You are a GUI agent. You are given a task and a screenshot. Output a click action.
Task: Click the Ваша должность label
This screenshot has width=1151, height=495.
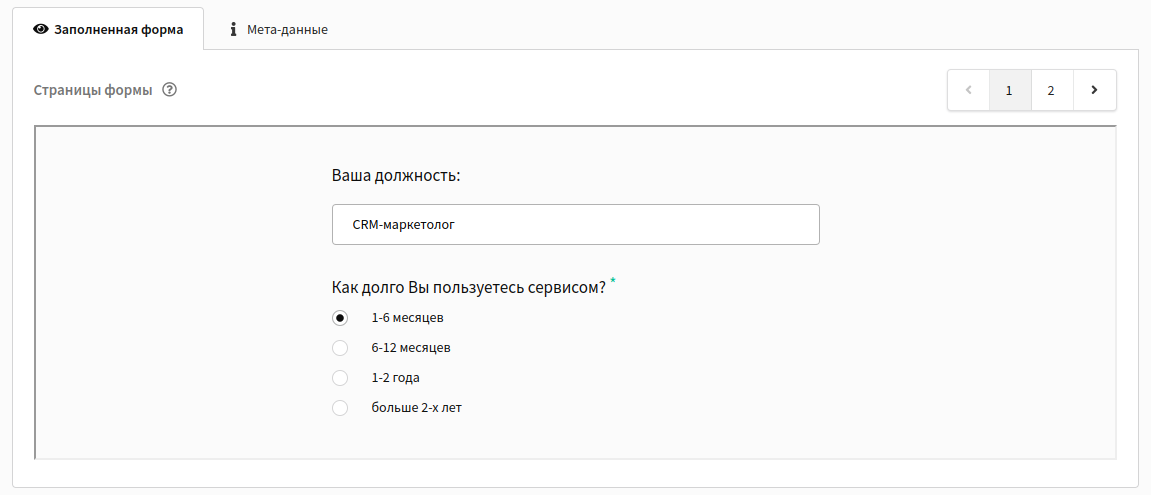point(396,176)
